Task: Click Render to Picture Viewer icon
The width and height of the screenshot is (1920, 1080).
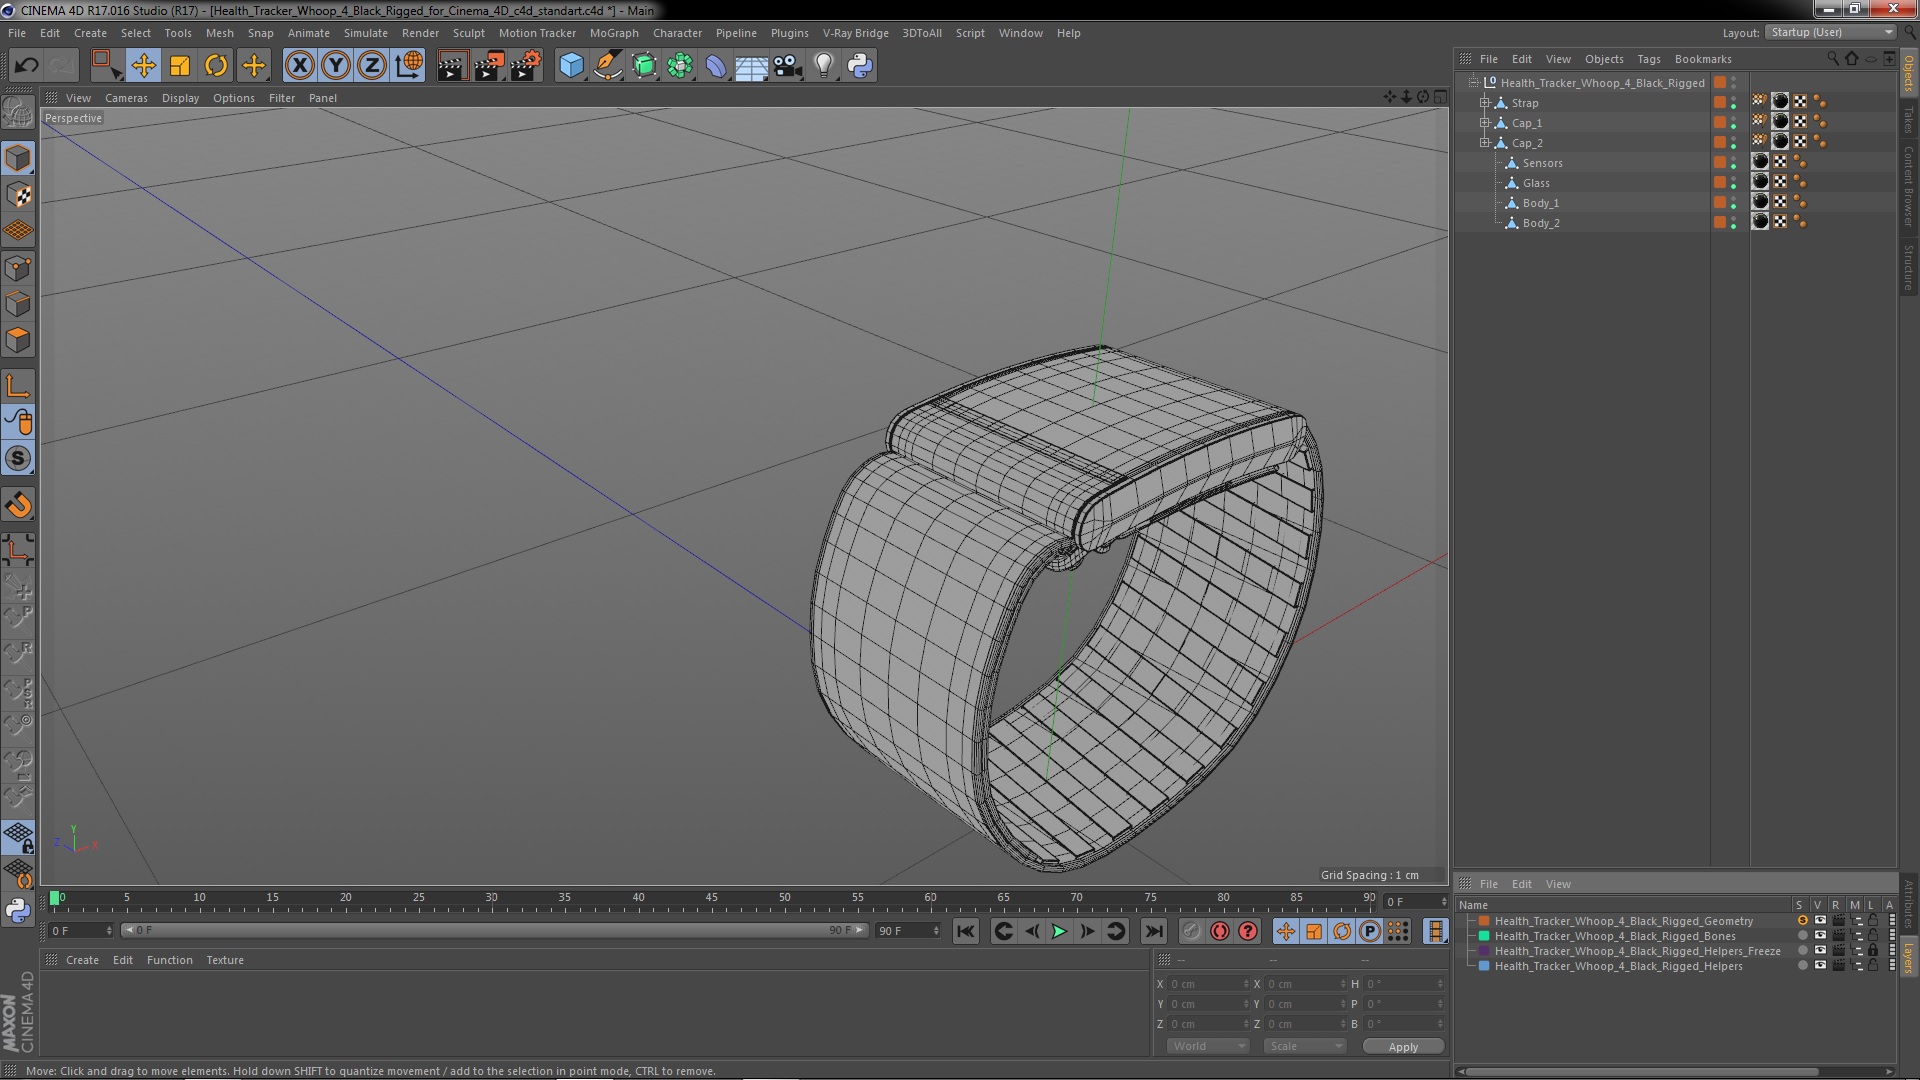Action: (x=489, y=66)
